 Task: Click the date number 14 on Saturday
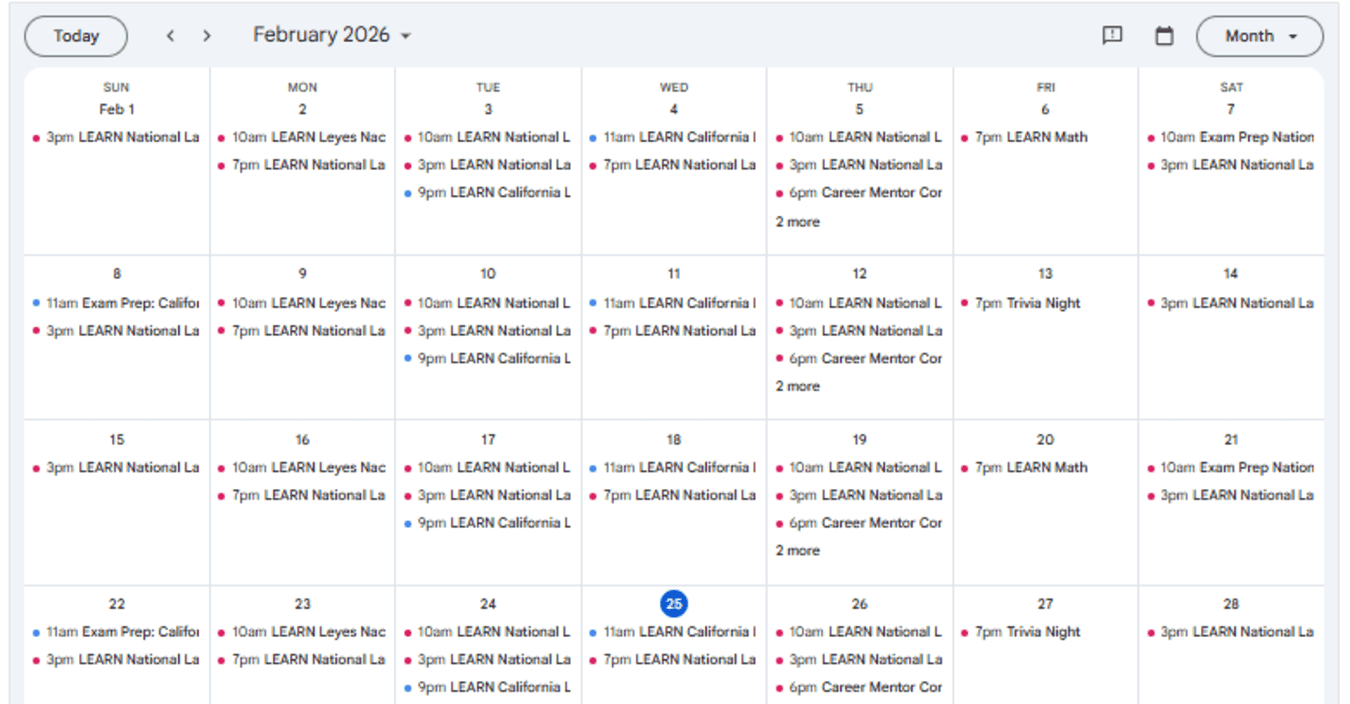click(x=1231, y=274)
